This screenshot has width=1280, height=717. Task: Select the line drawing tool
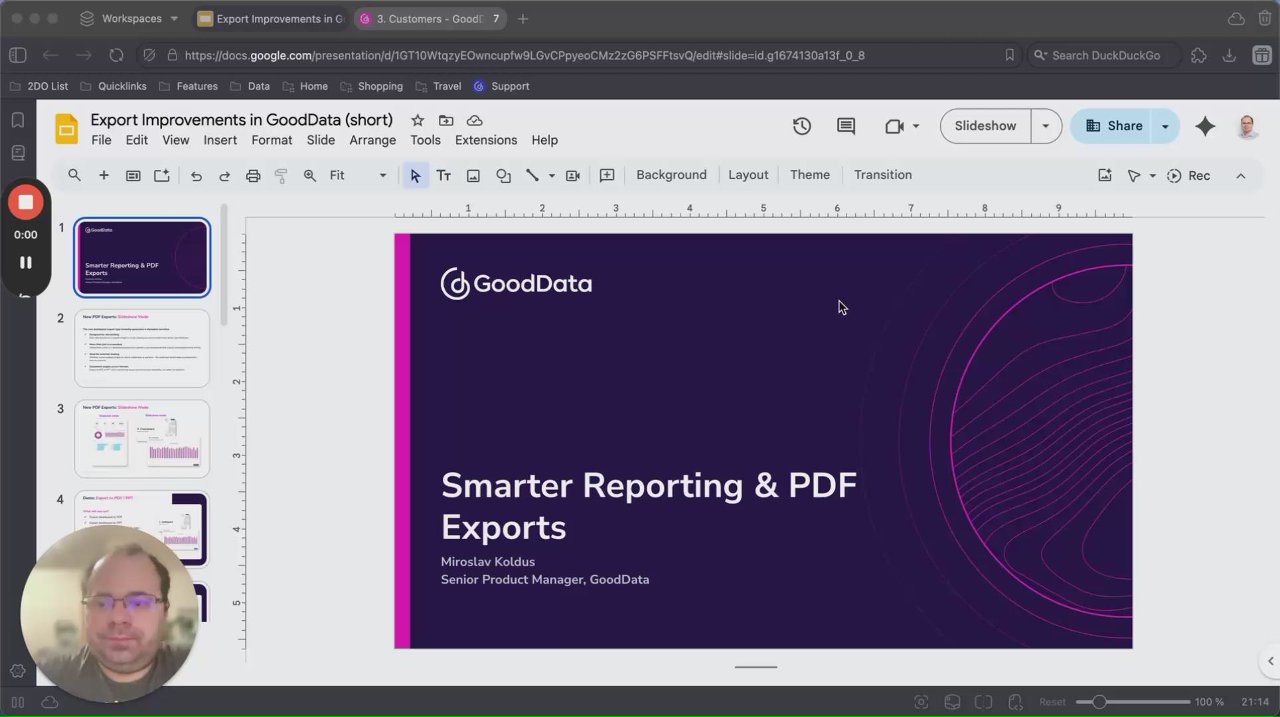click(x=532, y=175)
